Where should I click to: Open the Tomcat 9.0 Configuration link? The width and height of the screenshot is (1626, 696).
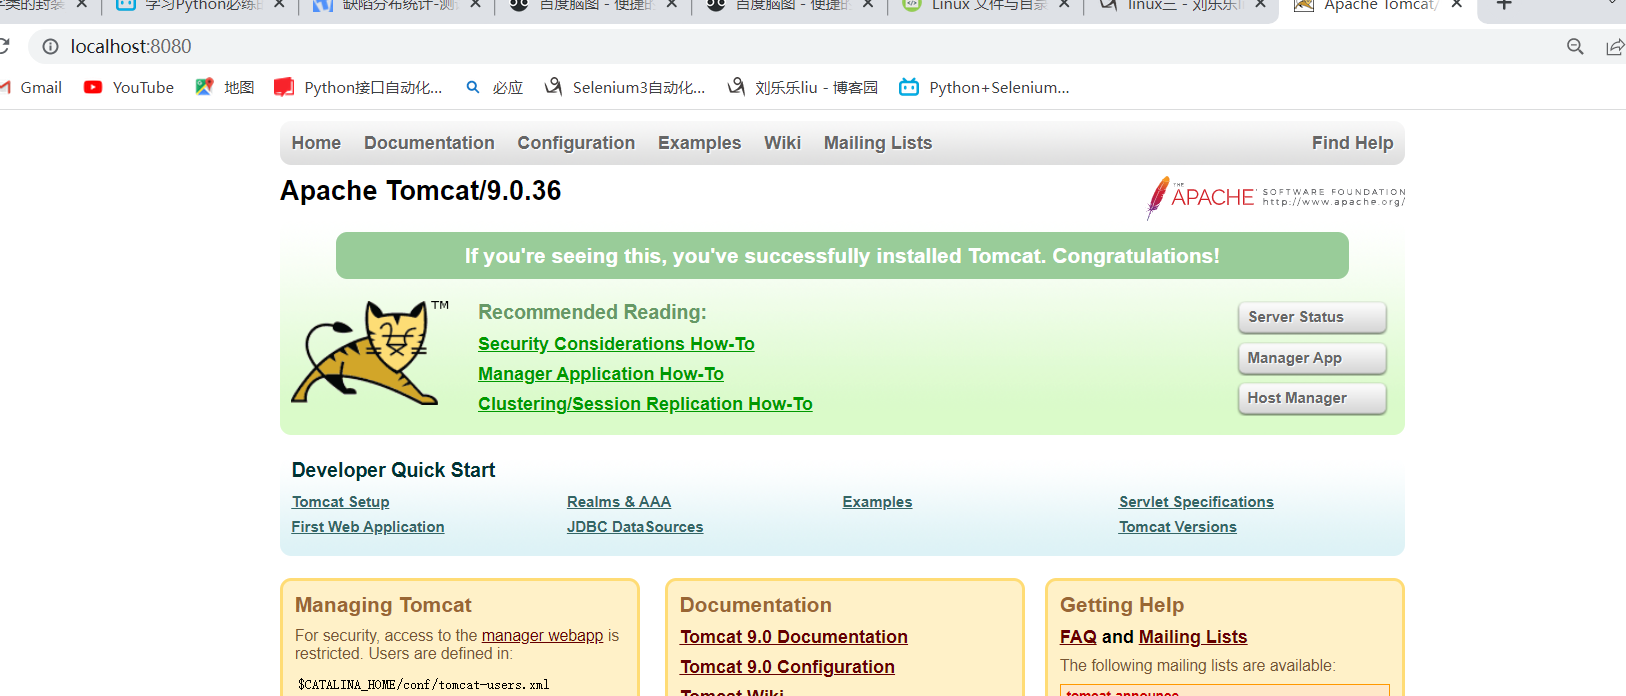coord(787,667)
